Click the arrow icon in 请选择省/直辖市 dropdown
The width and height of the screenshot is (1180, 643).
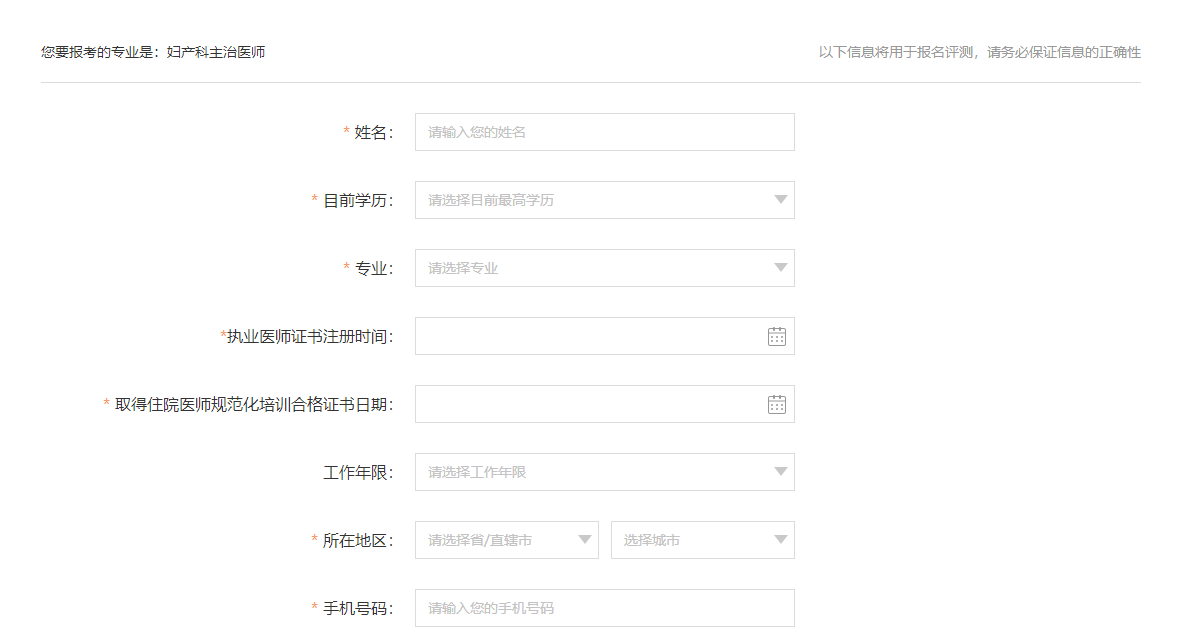tap(585, 540)
